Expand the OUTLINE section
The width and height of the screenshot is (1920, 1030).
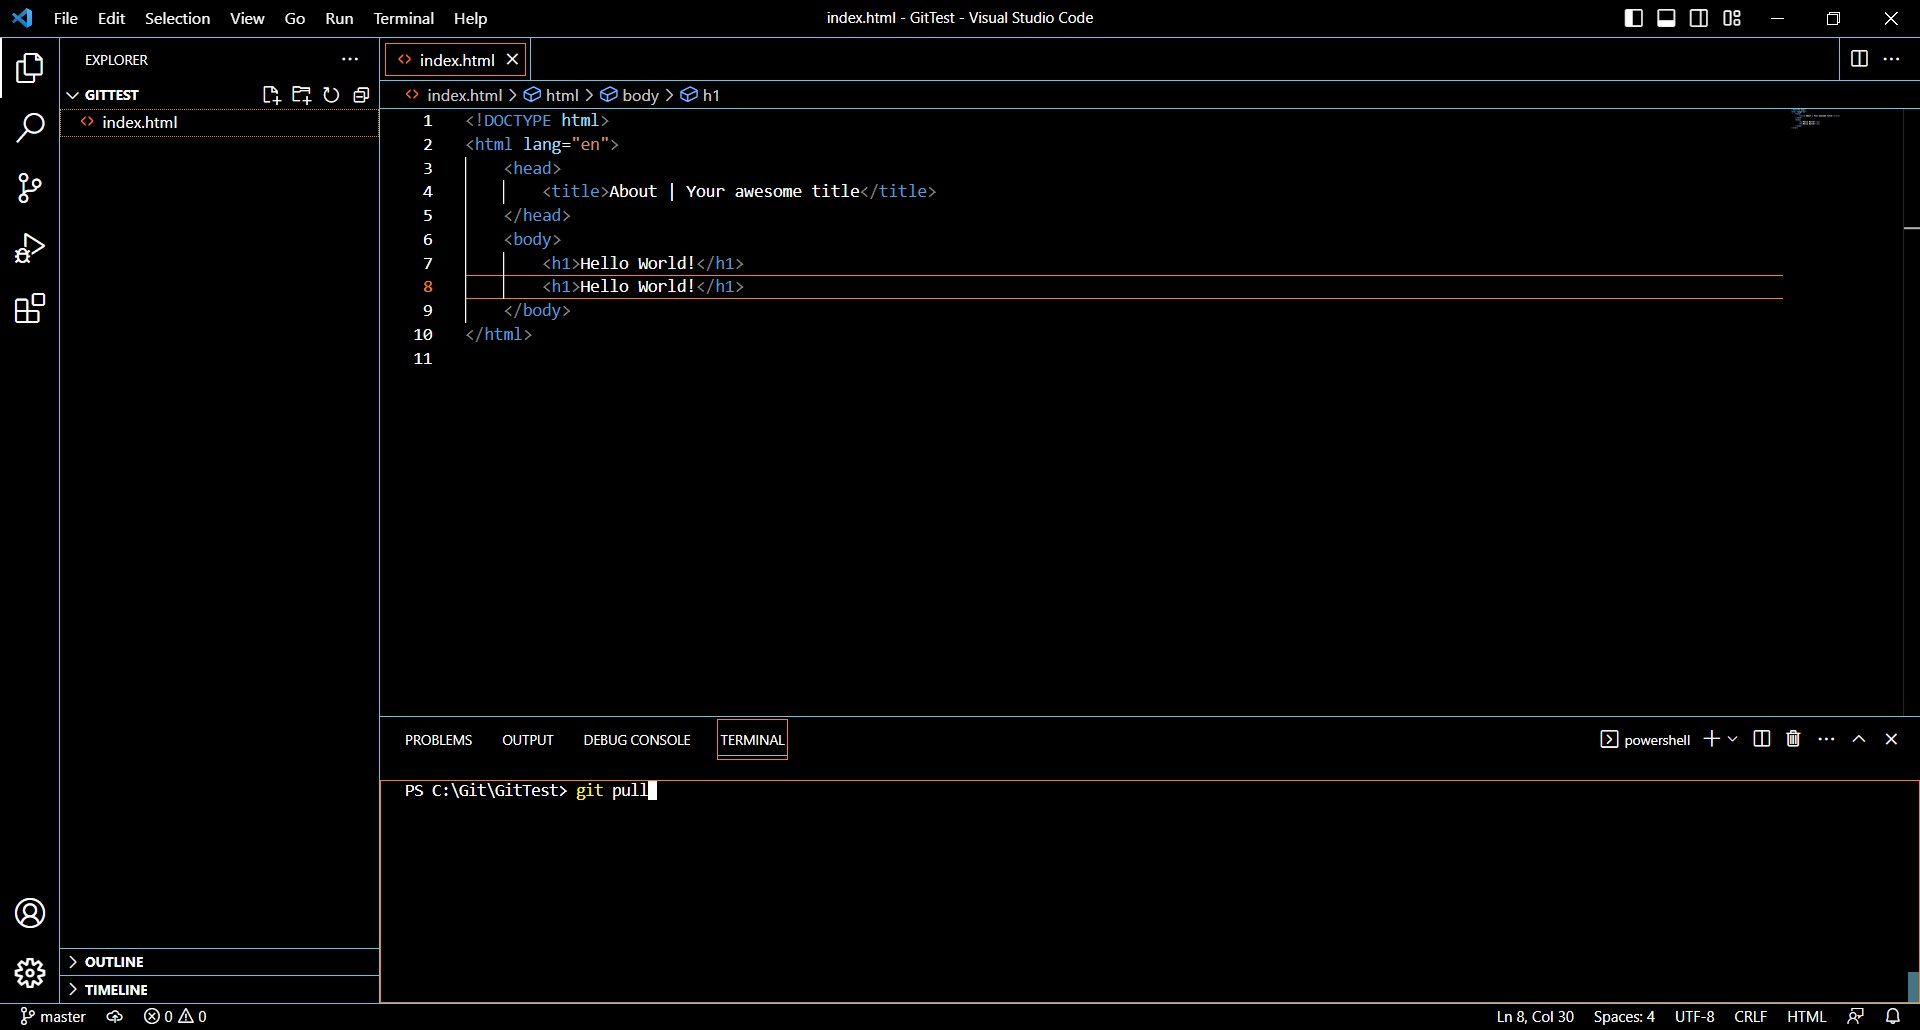click(219, 962)
